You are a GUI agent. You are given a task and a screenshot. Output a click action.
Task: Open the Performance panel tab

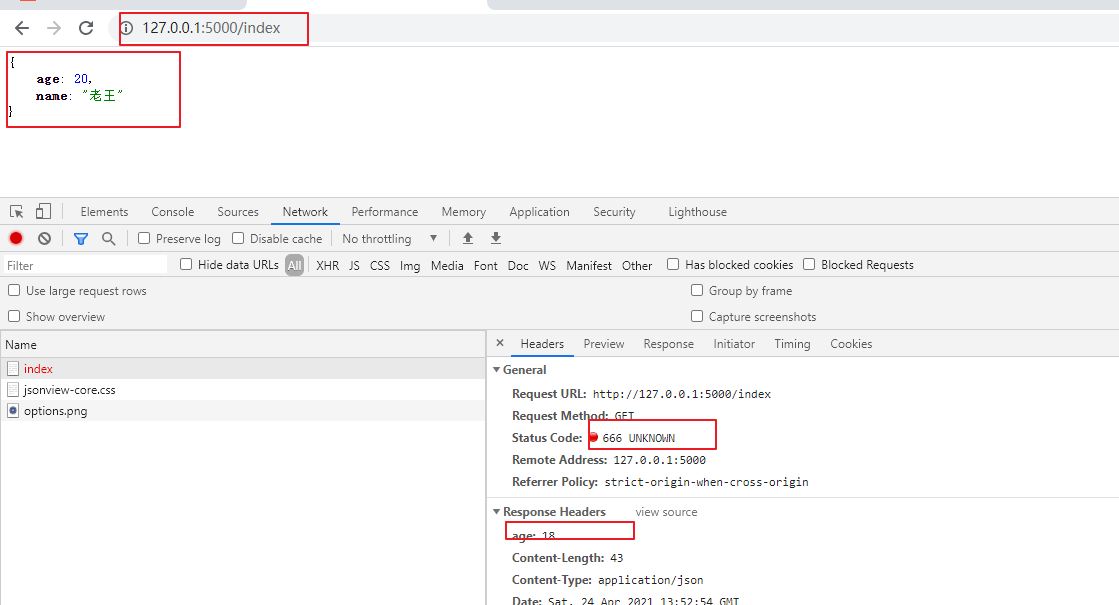click(x=385, y=212)
